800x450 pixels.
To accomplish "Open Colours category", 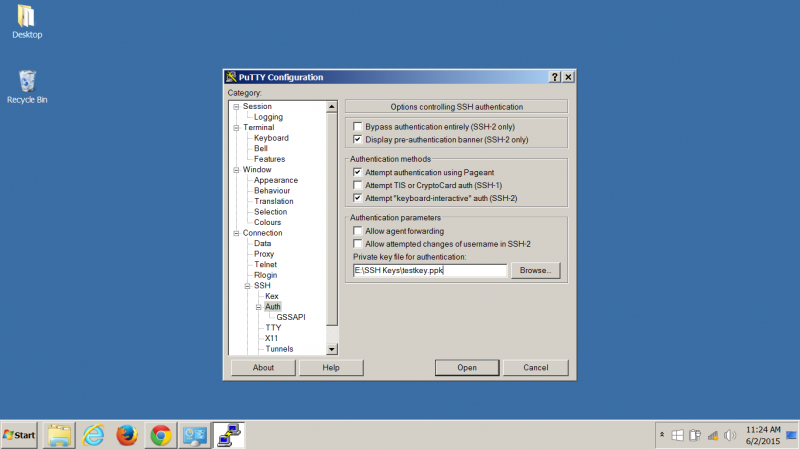I will tap(267, 222).
